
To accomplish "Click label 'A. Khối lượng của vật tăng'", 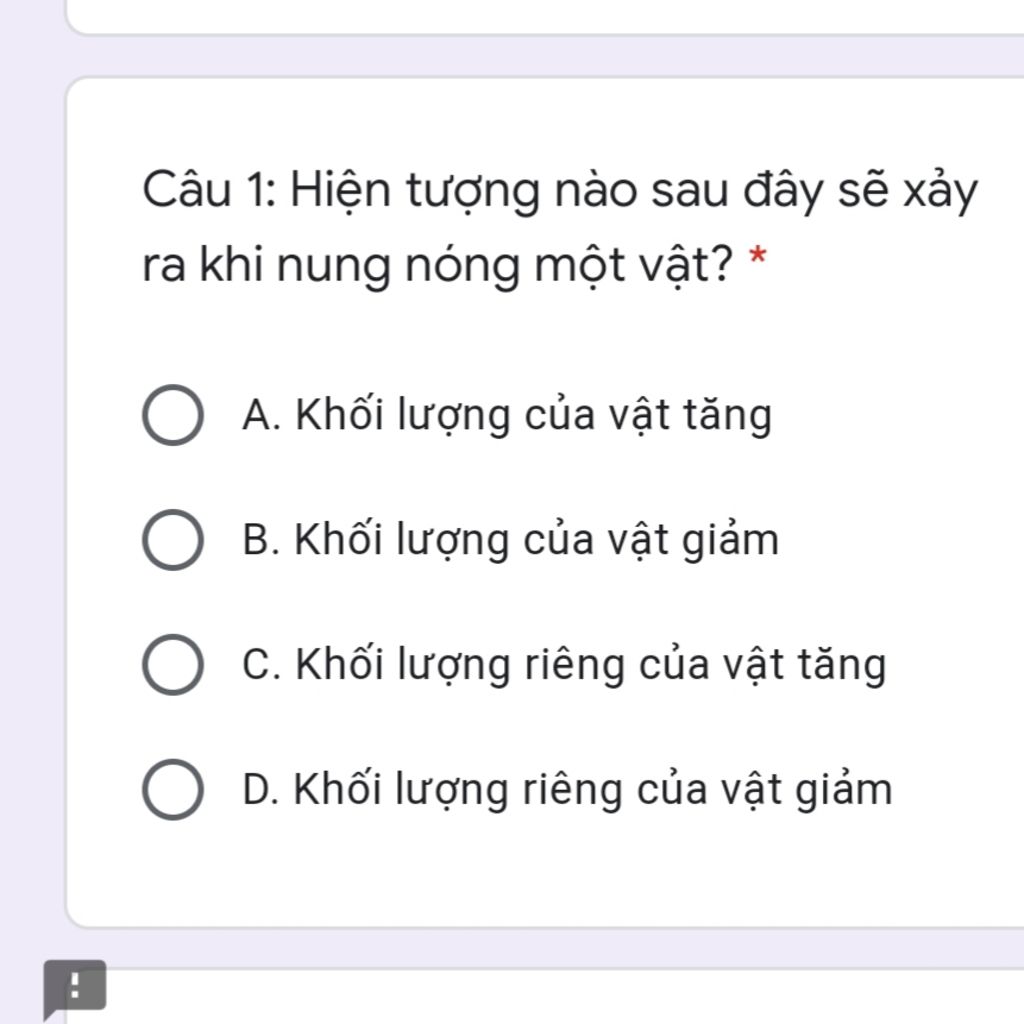I will (x=507, y=415).
